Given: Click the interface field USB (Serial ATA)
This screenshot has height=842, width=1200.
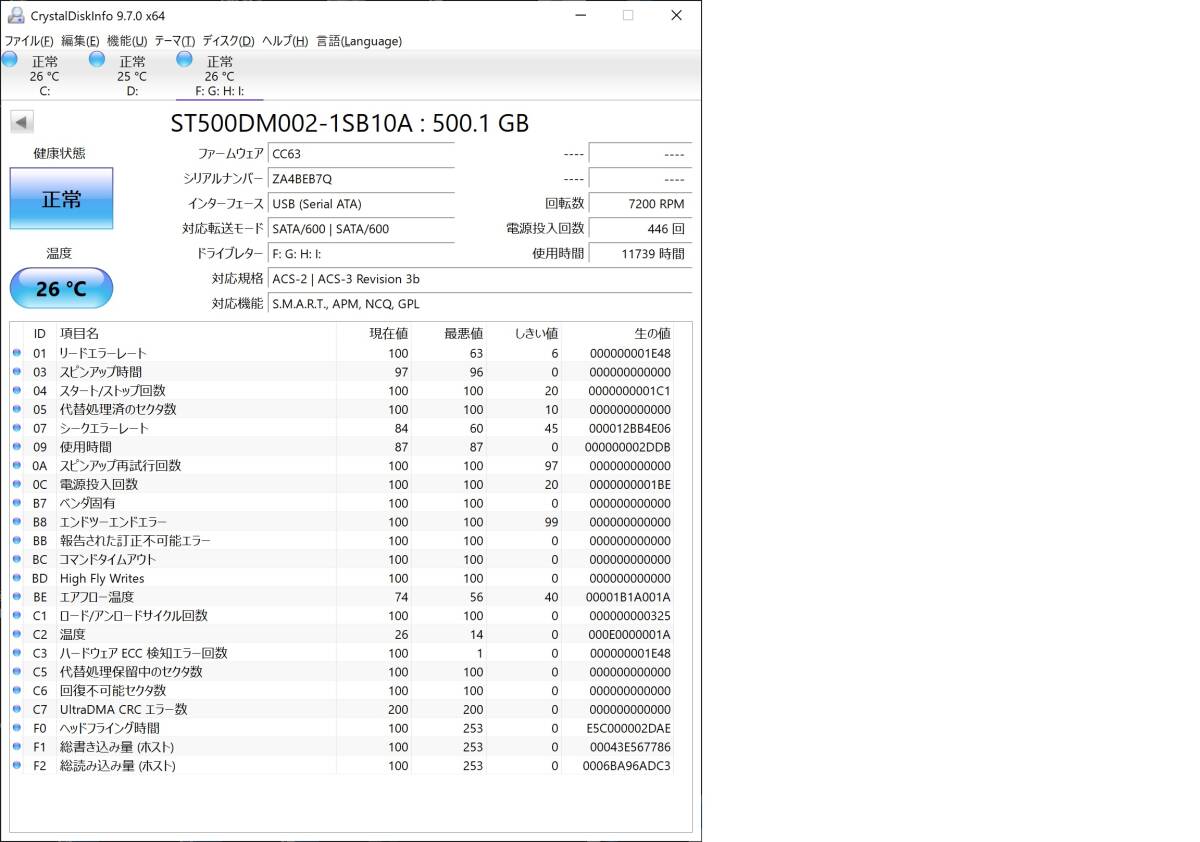Looking at the screenshot, I should [361, 204].
